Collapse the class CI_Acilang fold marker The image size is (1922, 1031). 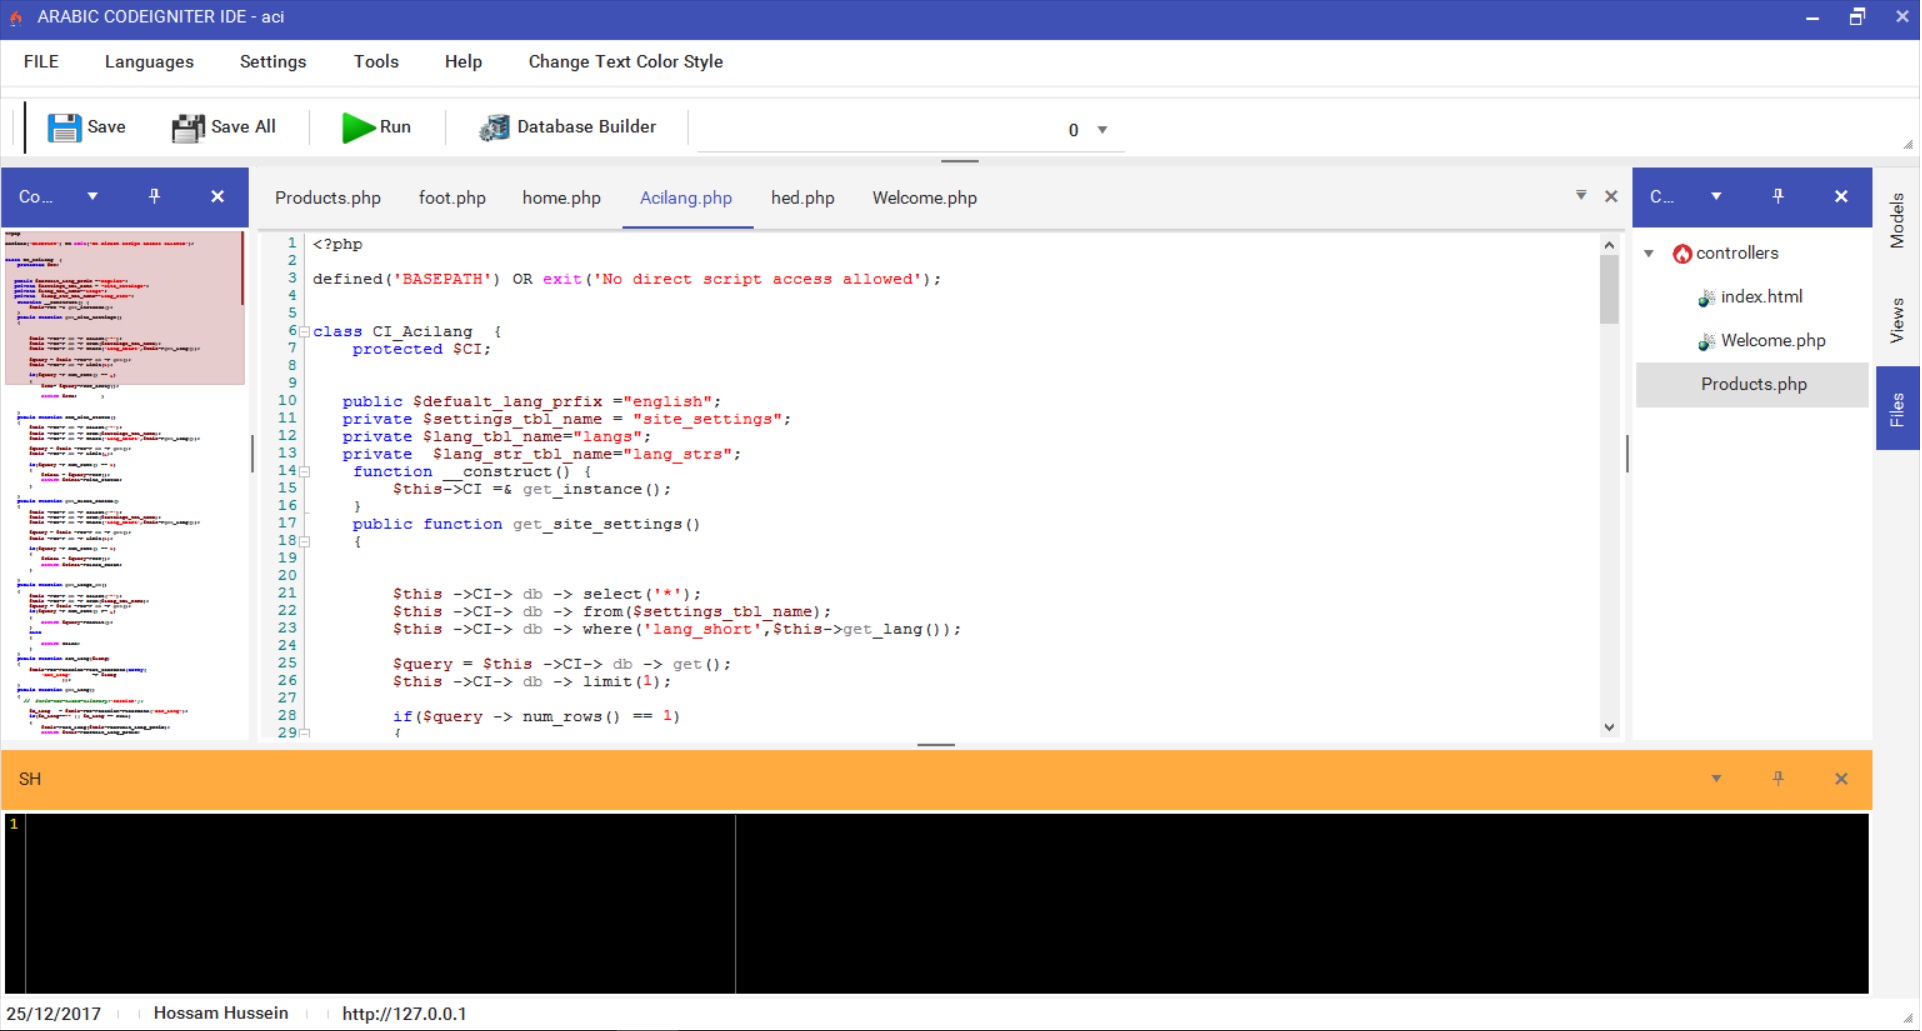(304, 332)
